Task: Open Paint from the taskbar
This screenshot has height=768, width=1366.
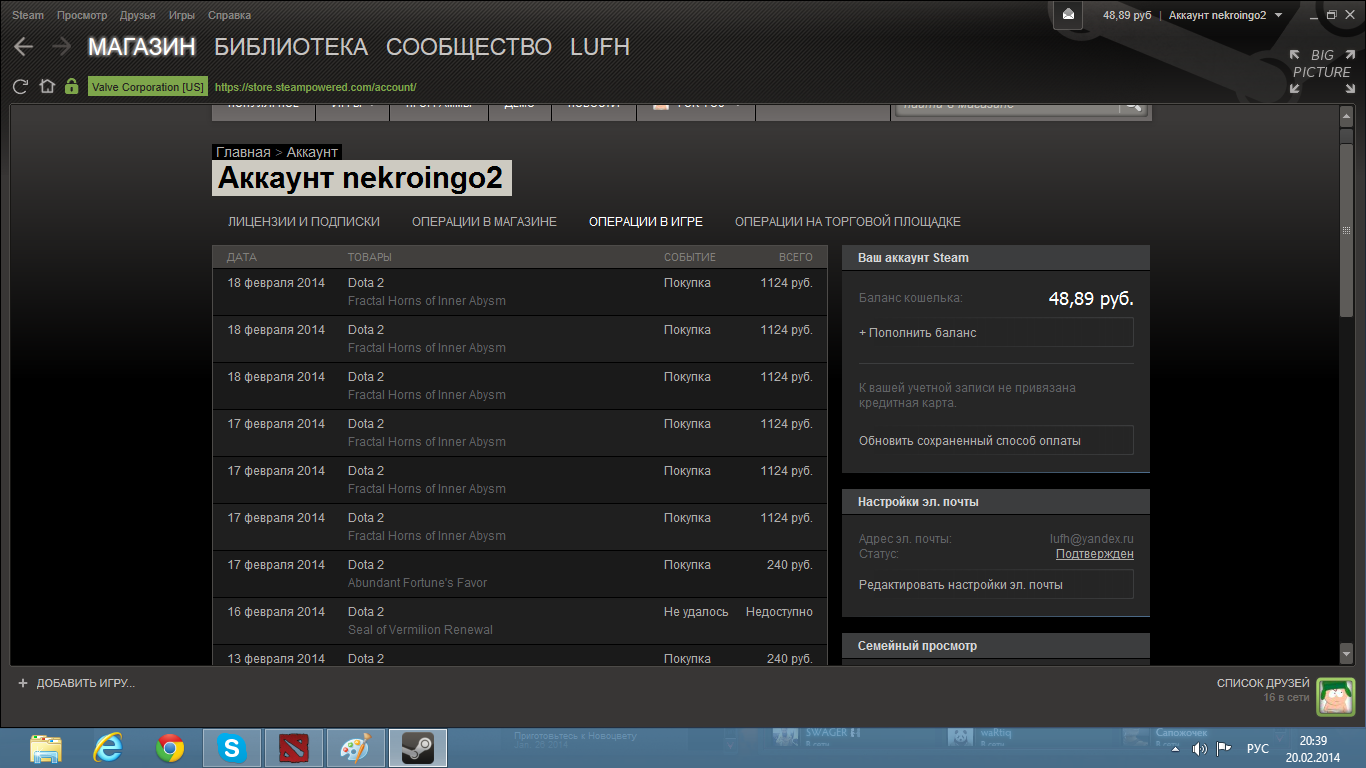Action: [356, 748]
